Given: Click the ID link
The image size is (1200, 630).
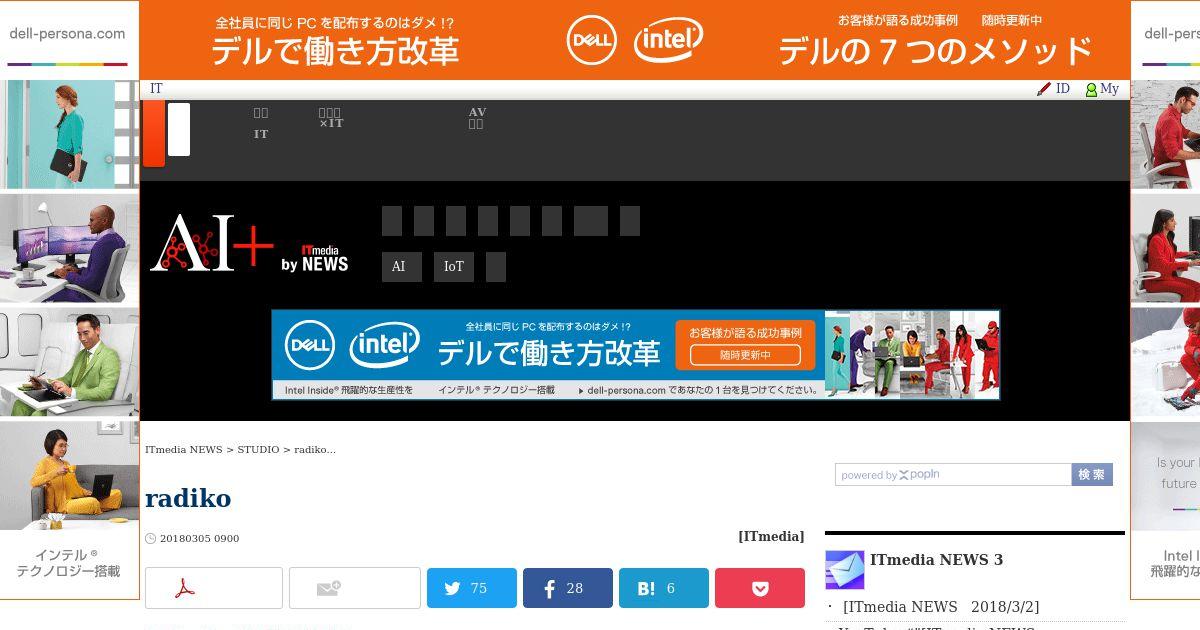Looking at the screenshot, I should (1063, 89).
